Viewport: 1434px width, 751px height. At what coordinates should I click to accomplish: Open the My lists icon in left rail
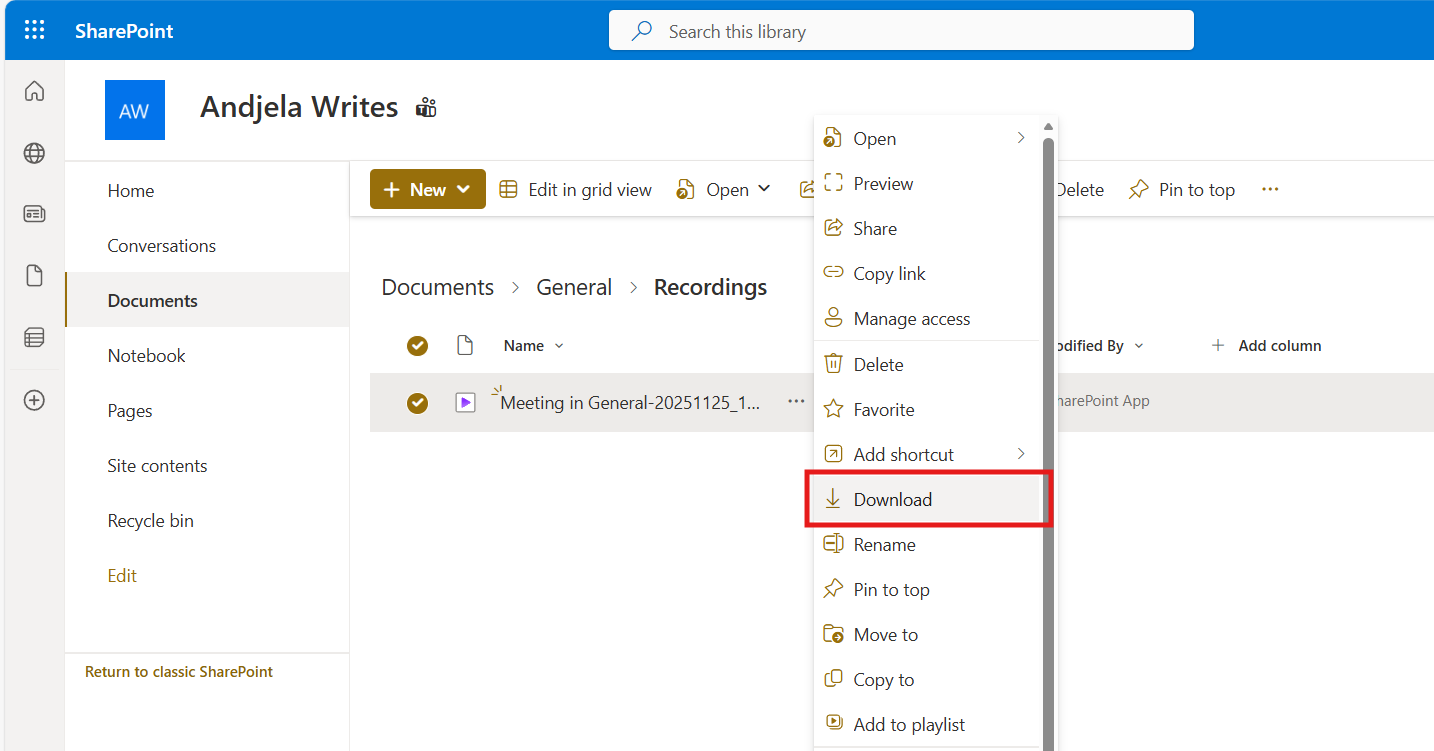point(34,338)
